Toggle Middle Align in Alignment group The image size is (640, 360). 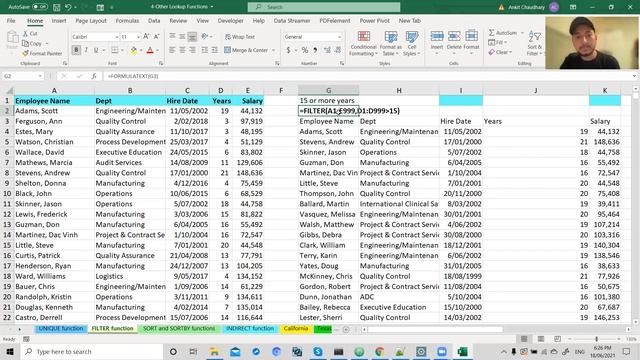pyautogui.click(x=182, y=37)
